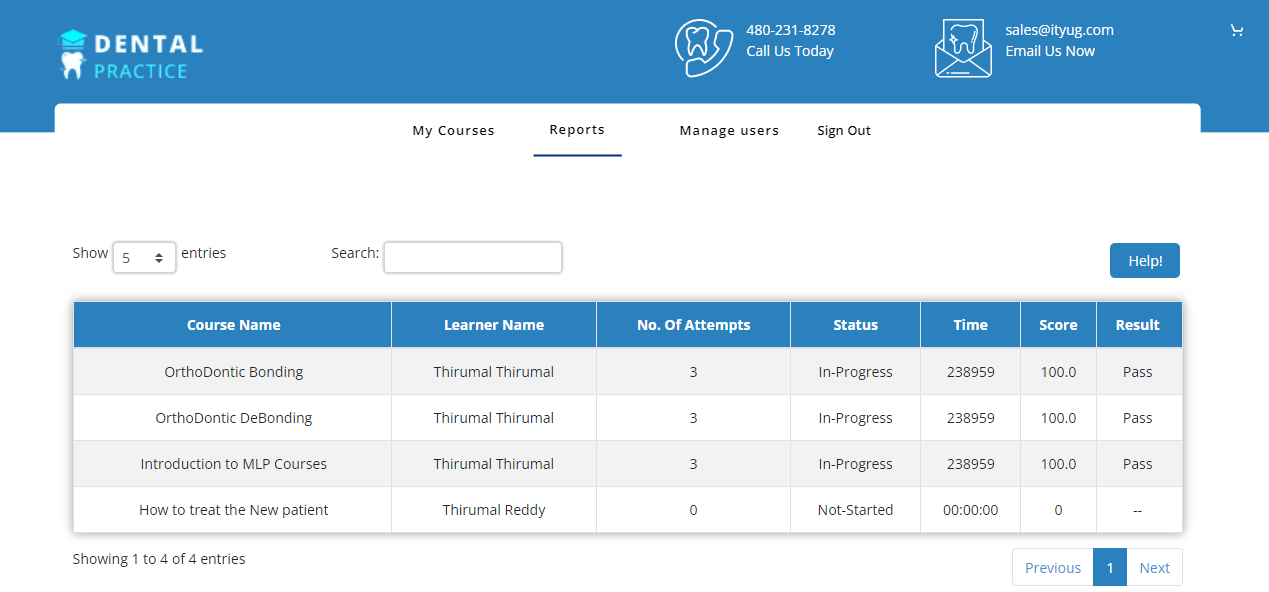Screen dimensions: 1269x592
Task: Open the My Courses tab
Action: [453, 131]
